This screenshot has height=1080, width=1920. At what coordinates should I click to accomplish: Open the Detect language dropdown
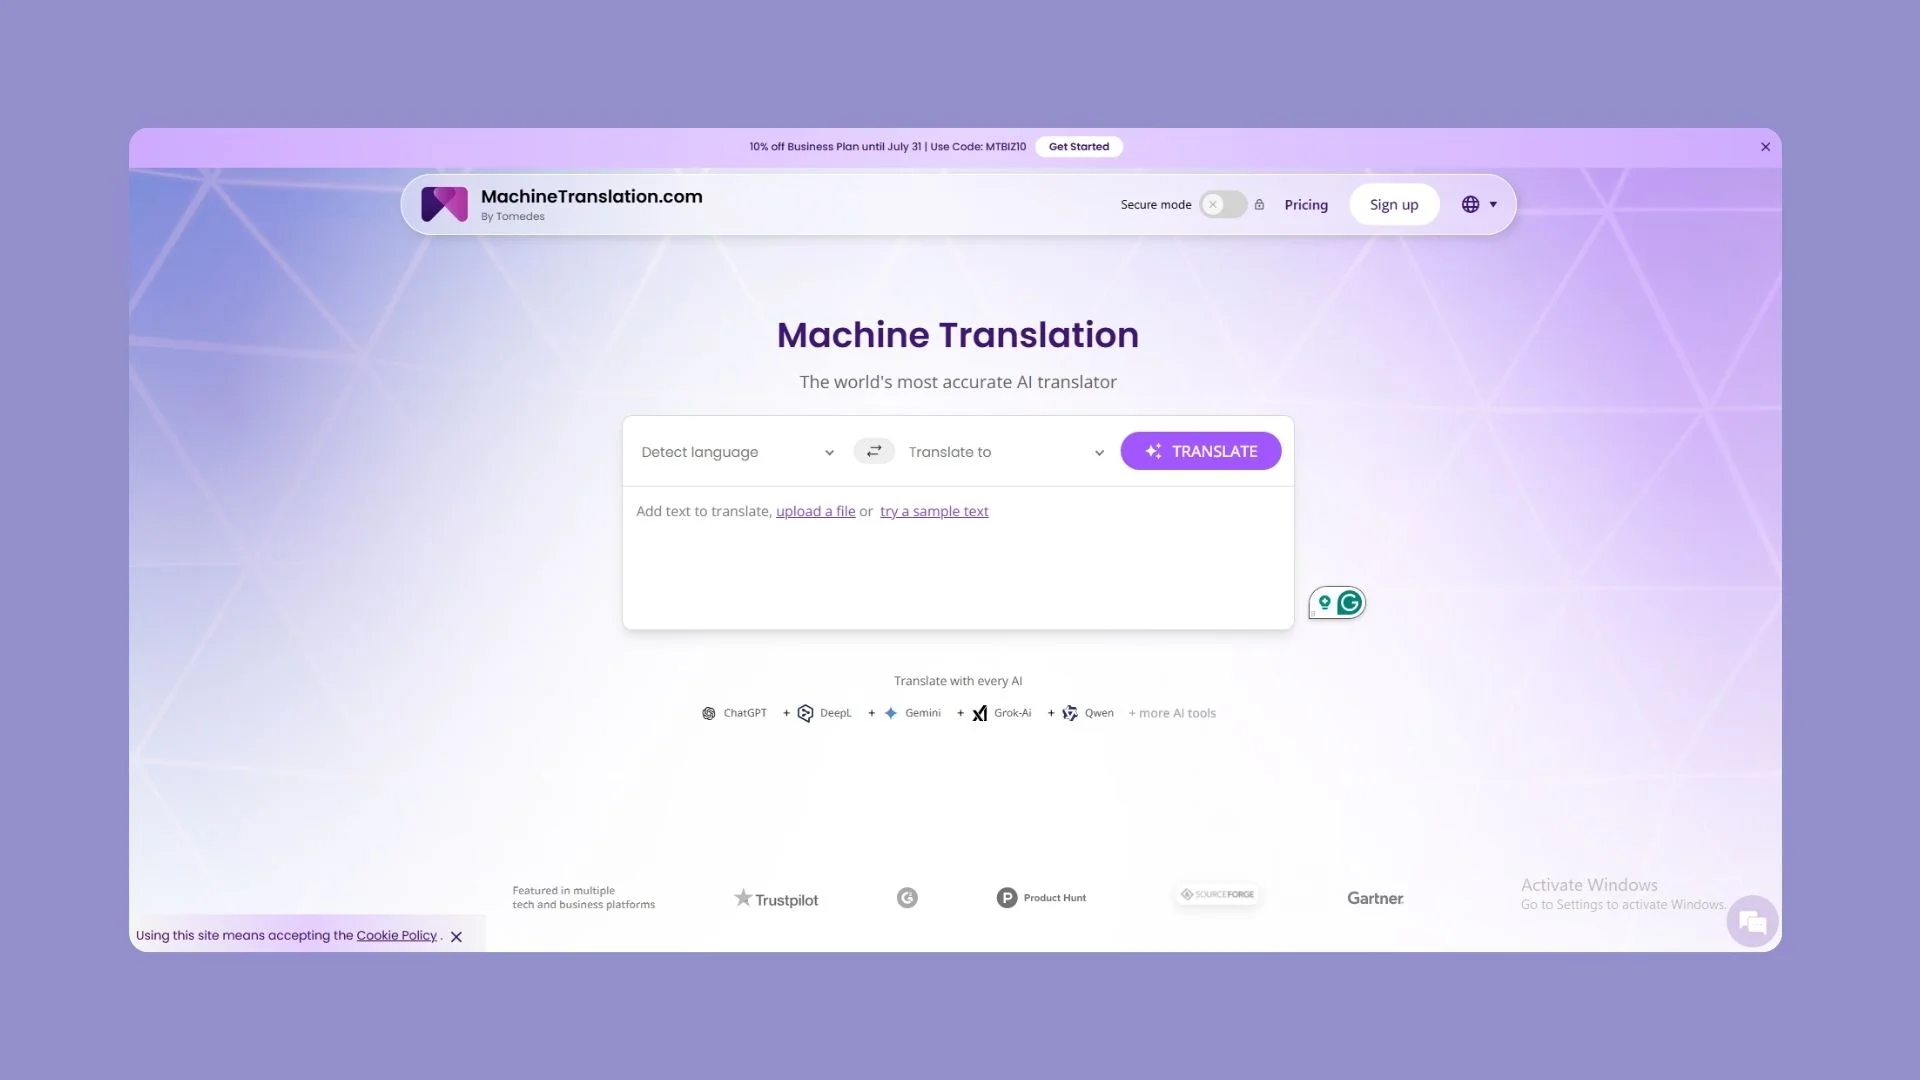736,452
